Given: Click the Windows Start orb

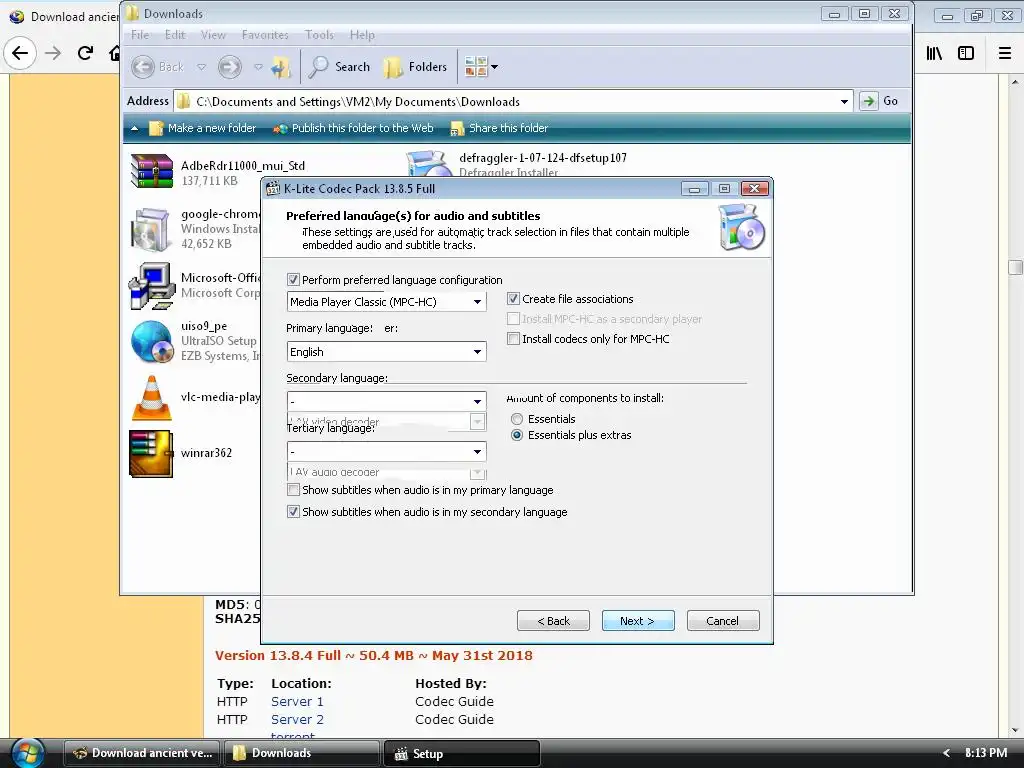Looking at the screenshot, I should coord(26,753).
